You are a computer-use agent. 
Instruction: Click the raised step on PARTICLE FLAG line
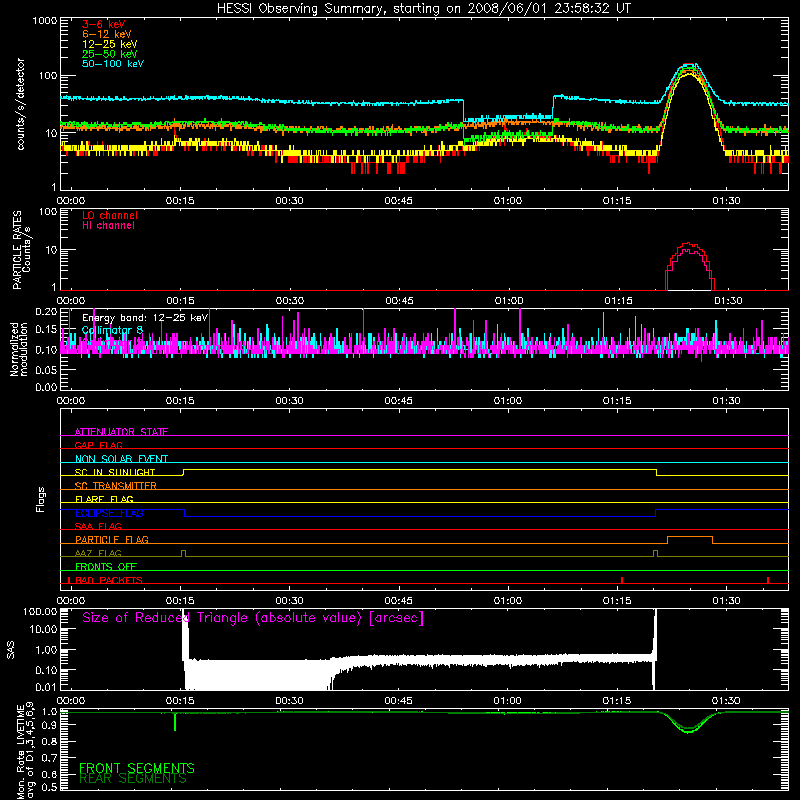[x=690, y=537]
